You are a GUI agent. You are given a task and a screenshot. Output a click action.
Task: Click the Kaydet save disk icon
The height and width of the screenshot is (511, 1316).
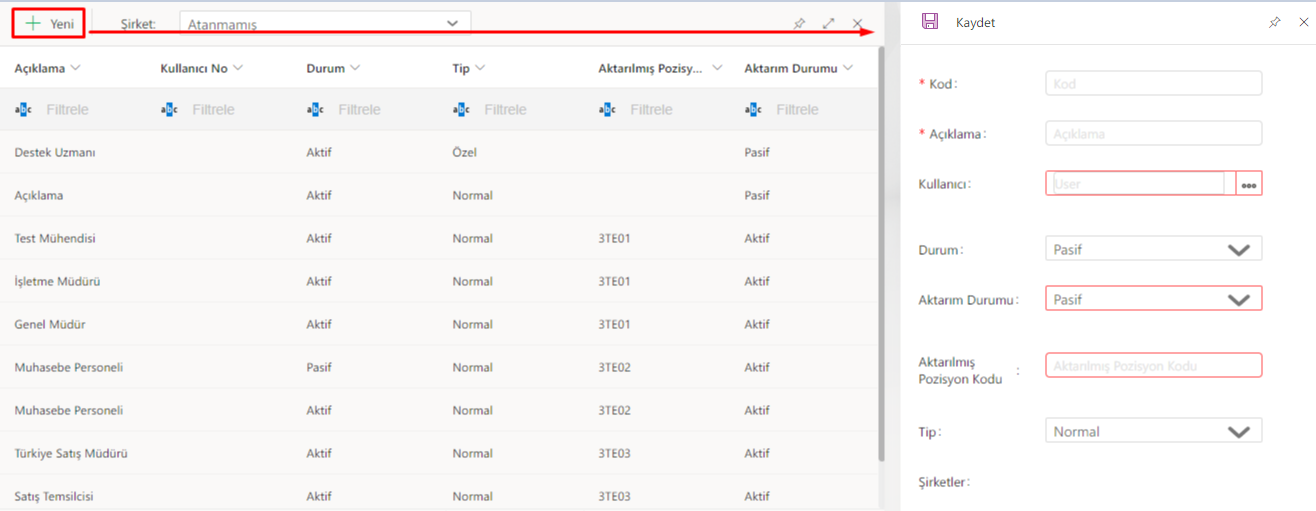click(x=930, y=22)
